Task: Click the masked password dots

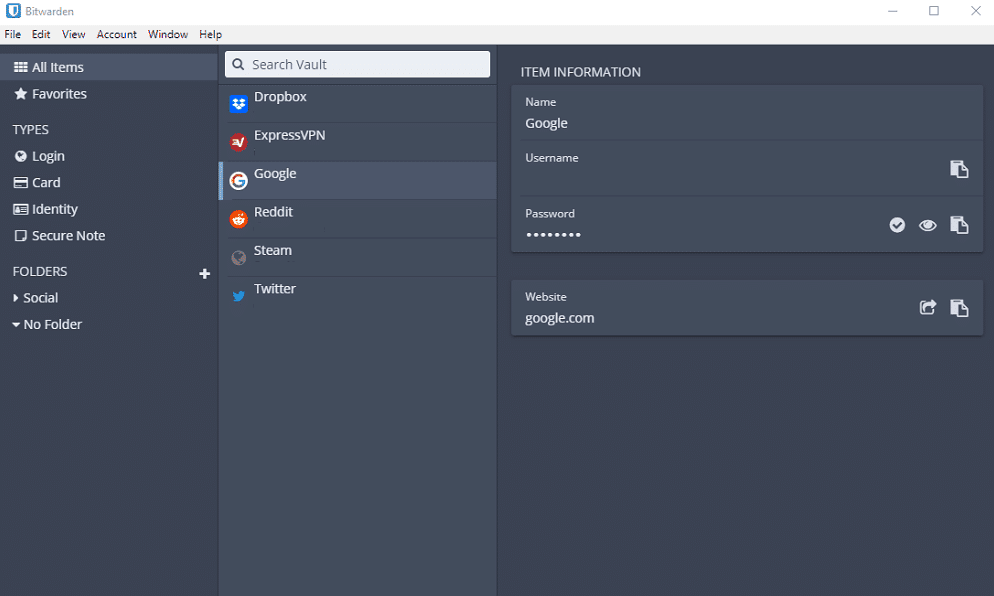Action: coord(553,235)
